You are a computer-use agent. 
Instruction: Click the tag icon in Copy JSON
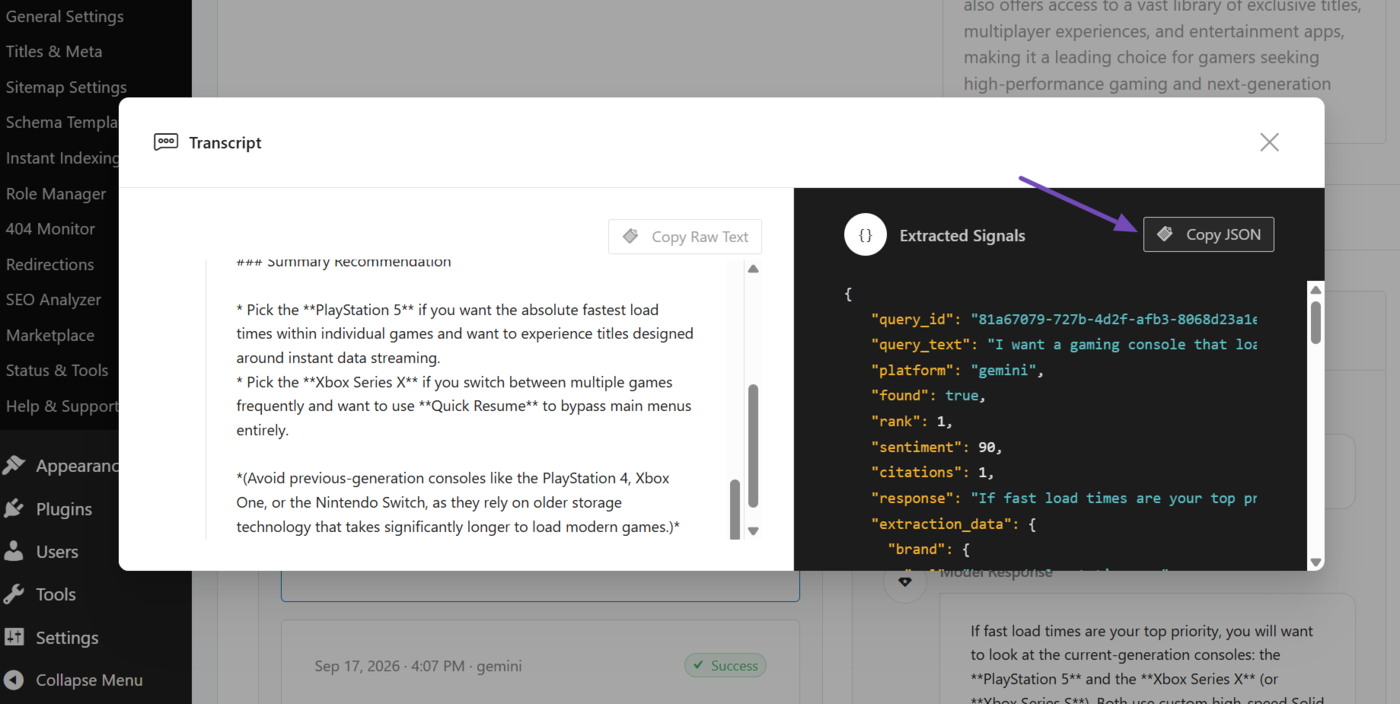coord(1165,234)
